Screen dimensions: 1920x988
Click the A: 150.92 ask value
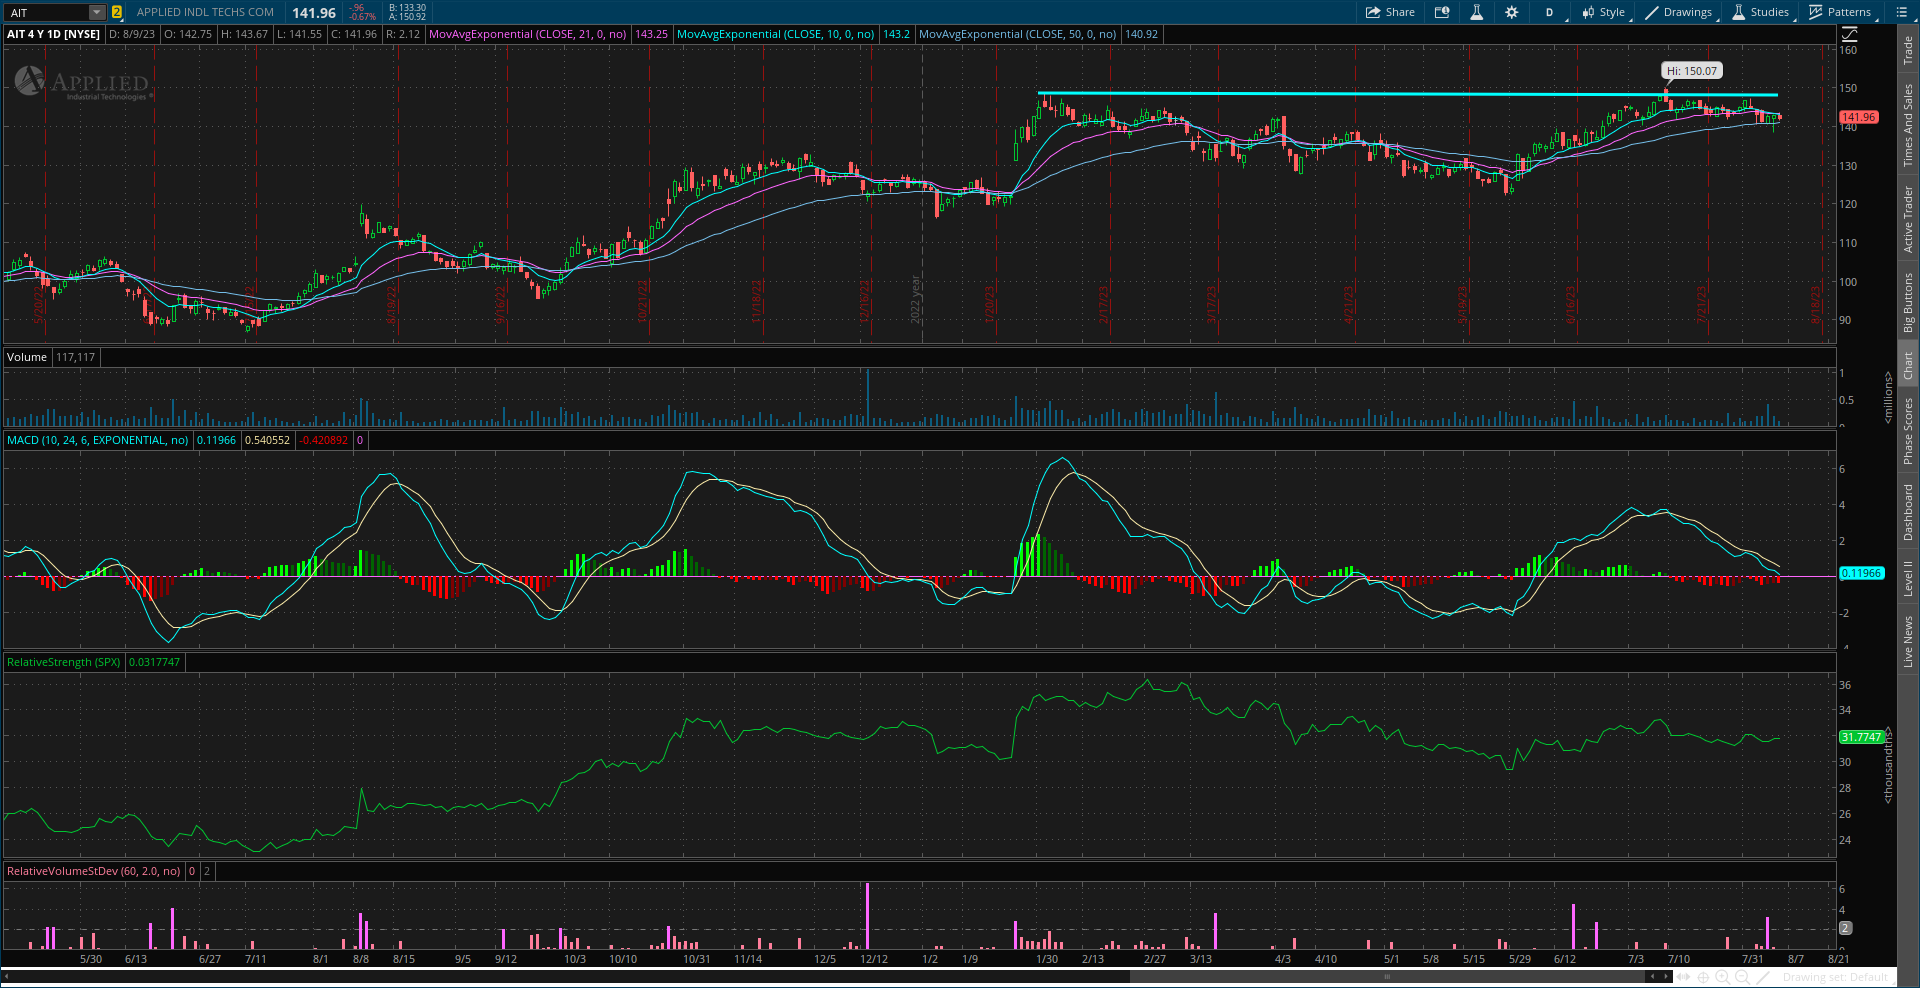pyautogui.click(x=407, y=17)
